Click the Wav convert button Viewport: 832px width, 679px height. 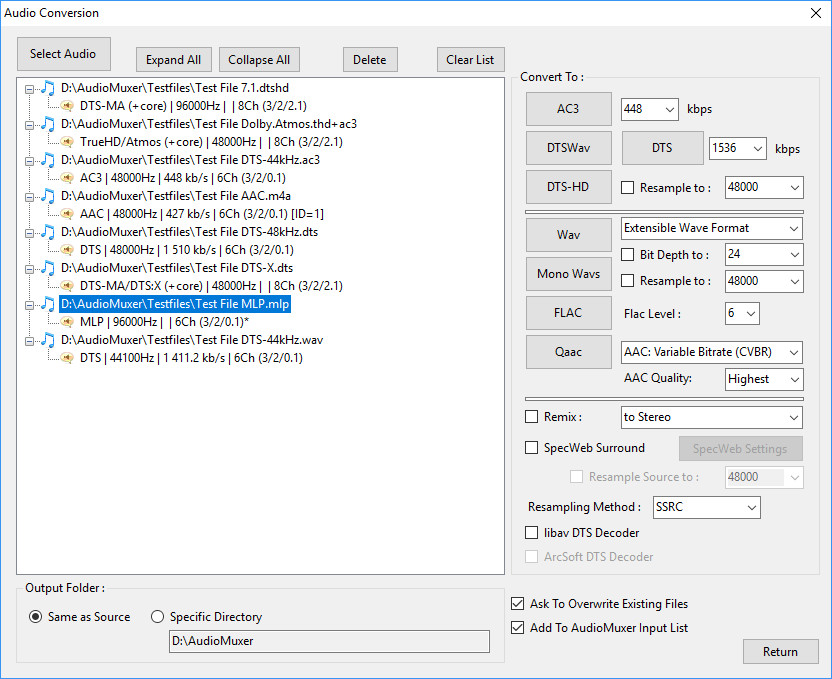click(568, 234)
